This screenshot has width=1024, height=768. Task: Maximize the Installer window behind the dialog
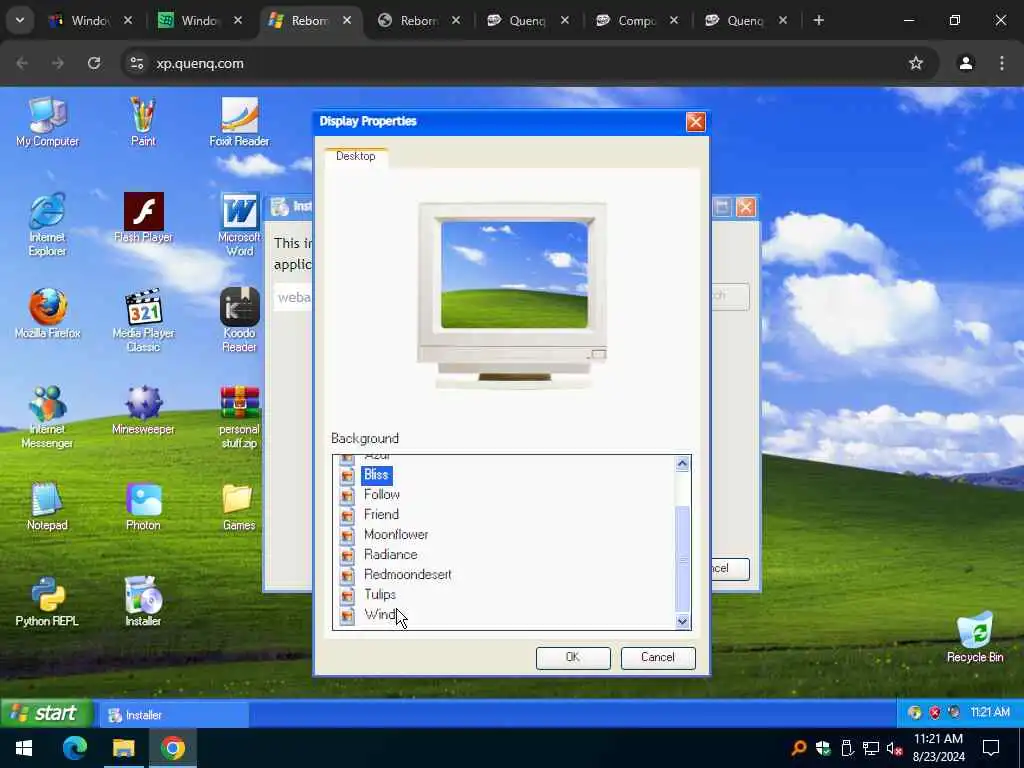tap(722, 208)
